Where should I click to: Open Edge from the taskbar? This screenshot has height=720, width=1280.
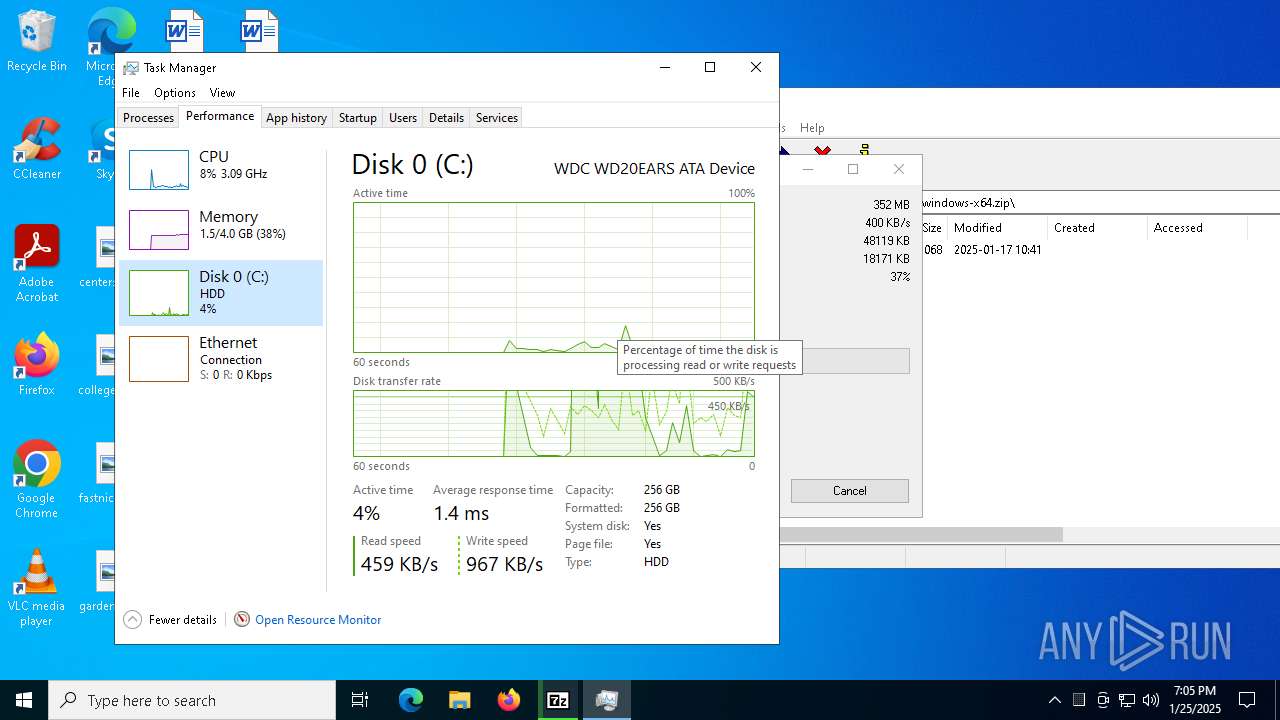(411, 700)
